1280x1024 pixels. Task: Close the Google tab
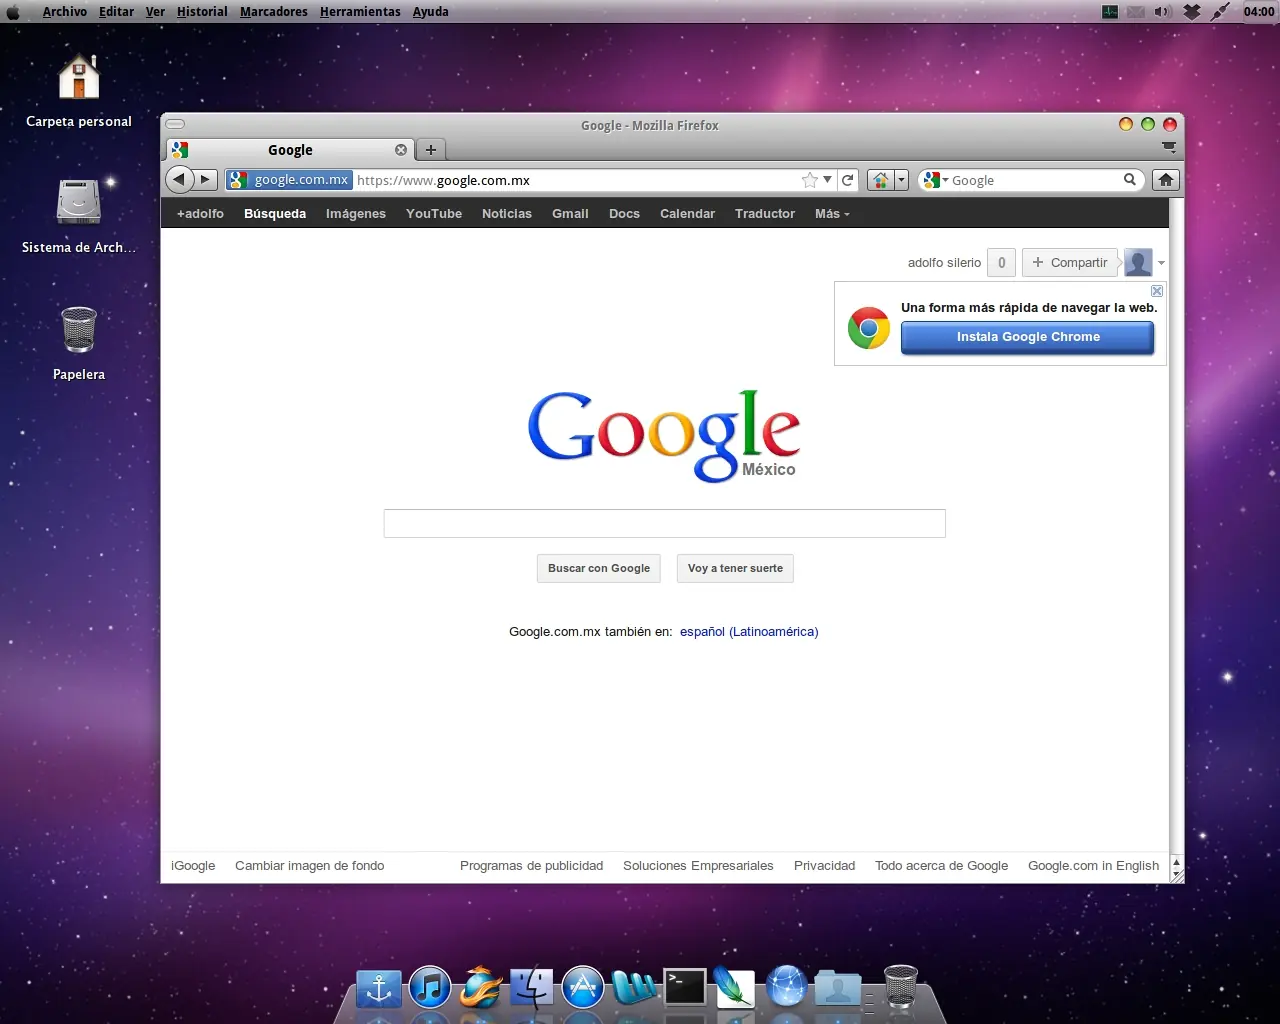coord(401,150)
